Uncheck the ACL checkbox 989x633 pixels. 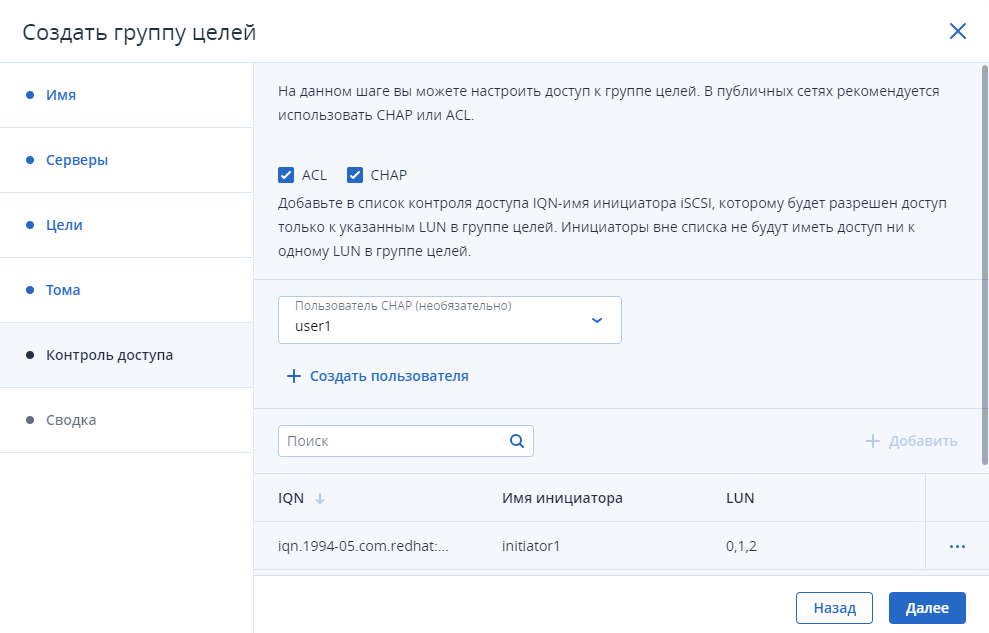pos(286,175)
